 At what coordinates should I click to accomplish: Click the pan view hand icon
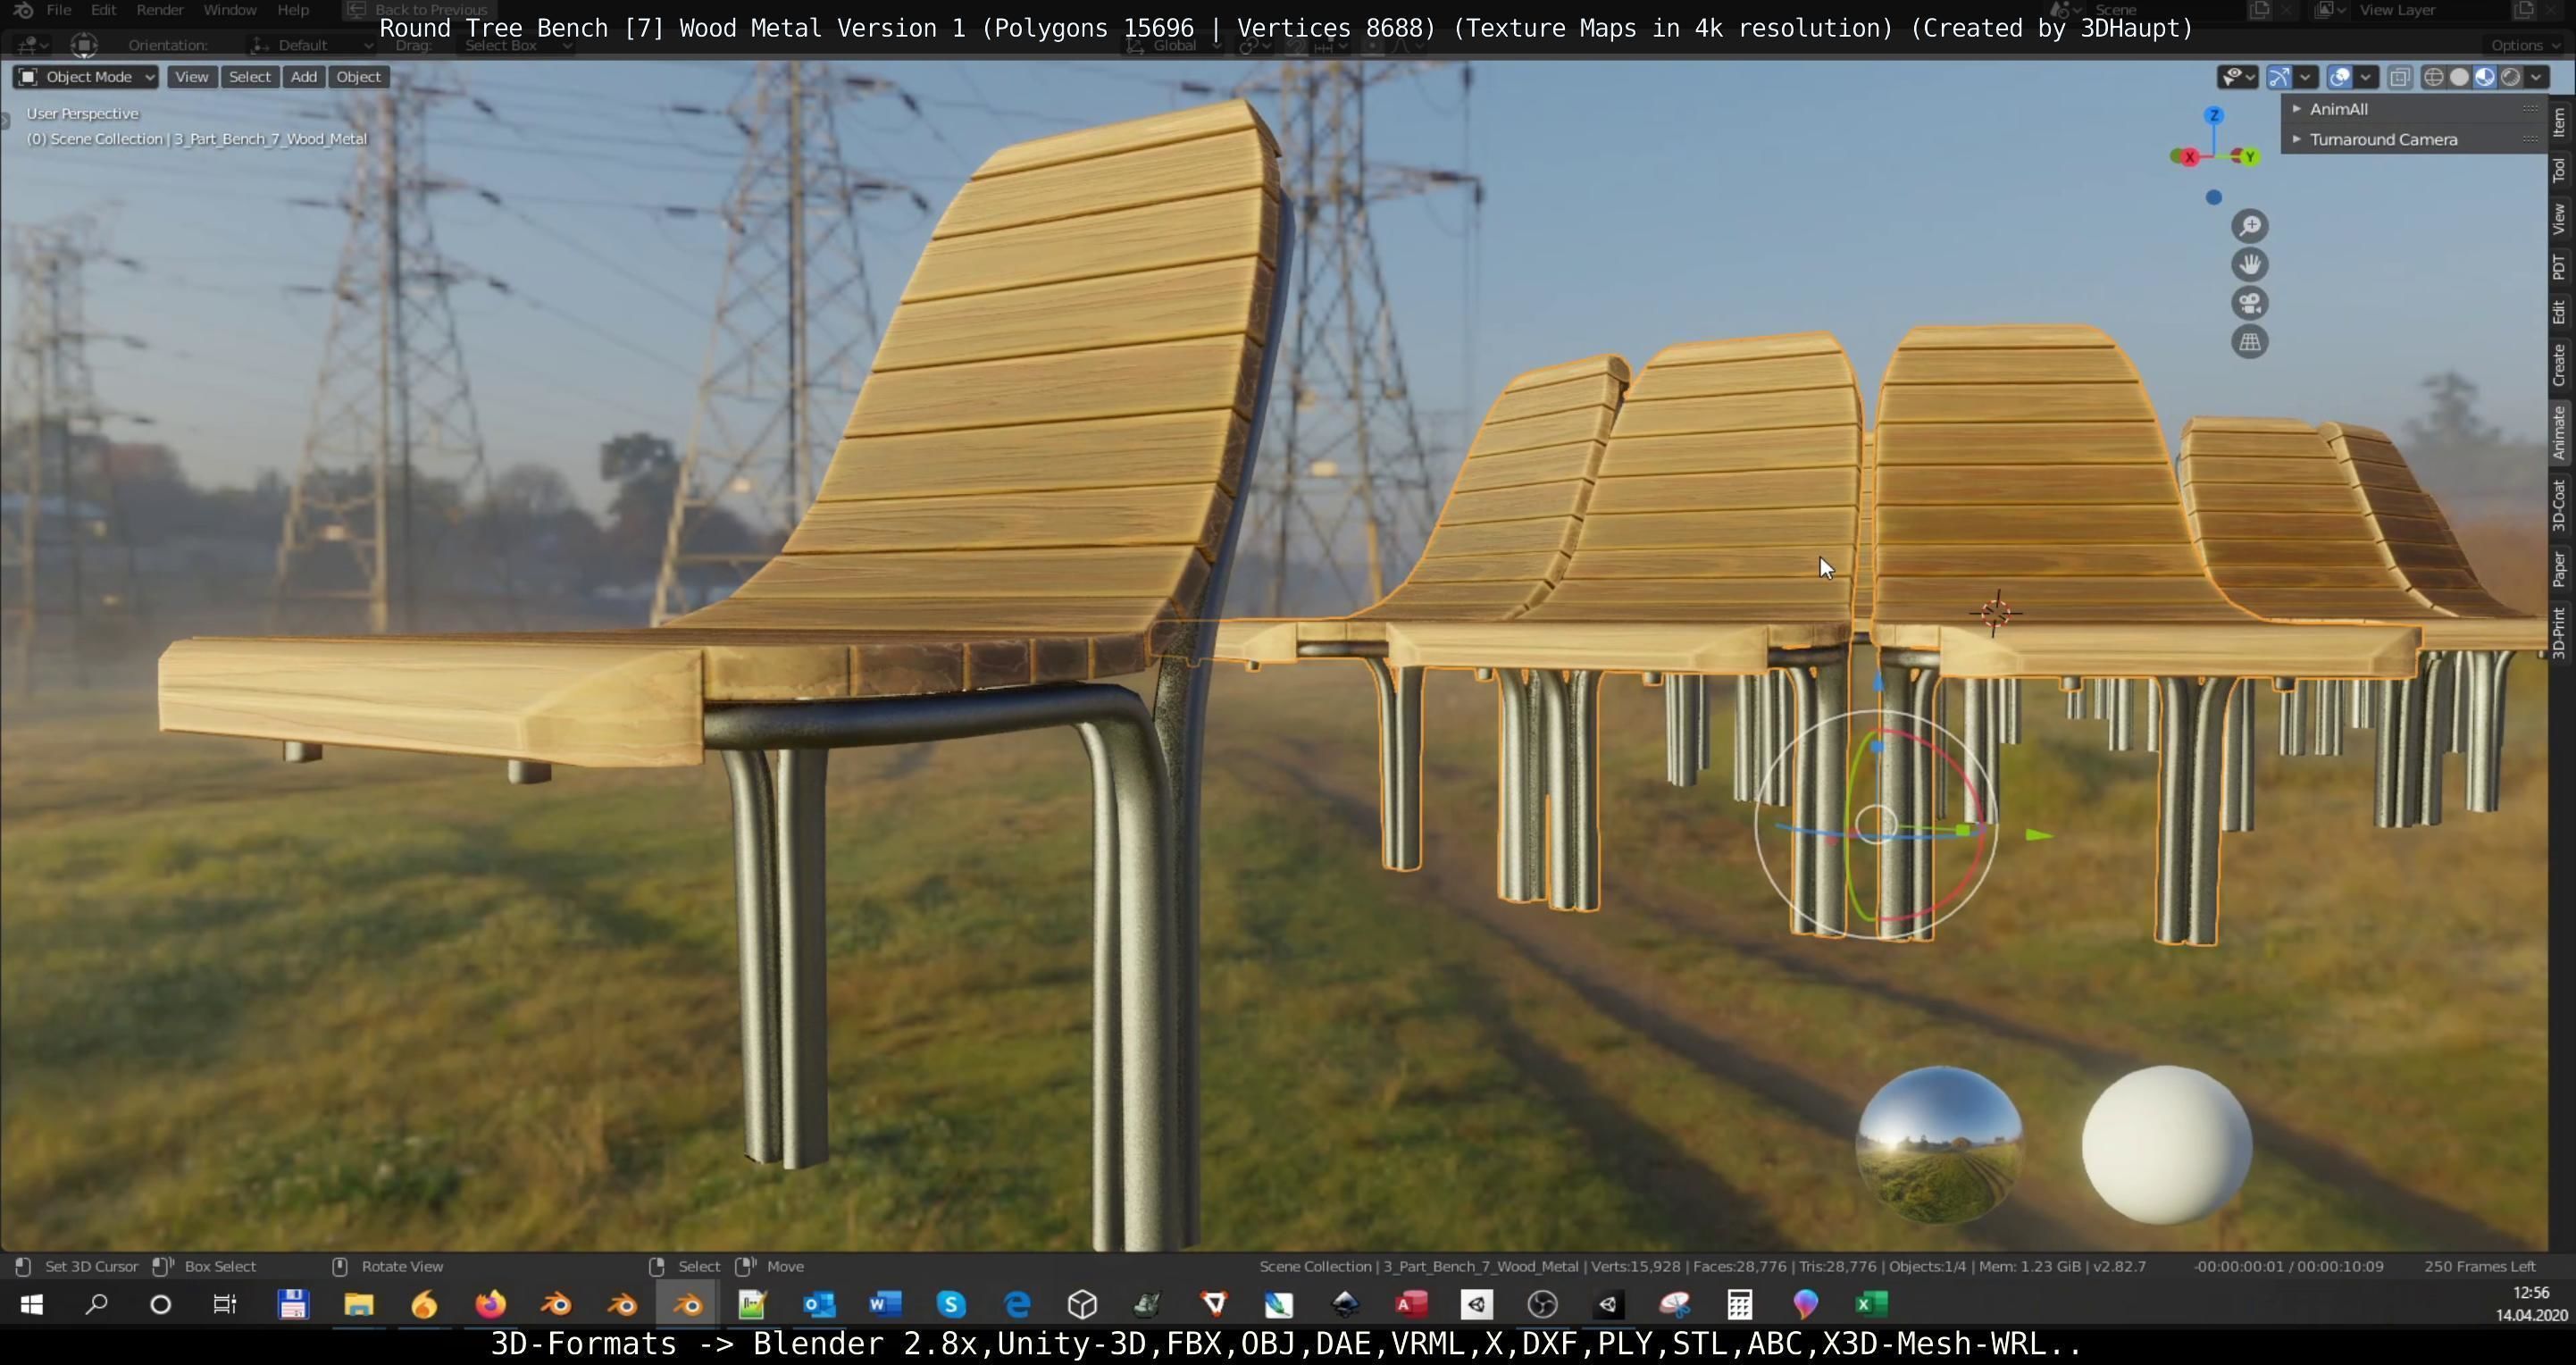click(x=2249, y=265)
